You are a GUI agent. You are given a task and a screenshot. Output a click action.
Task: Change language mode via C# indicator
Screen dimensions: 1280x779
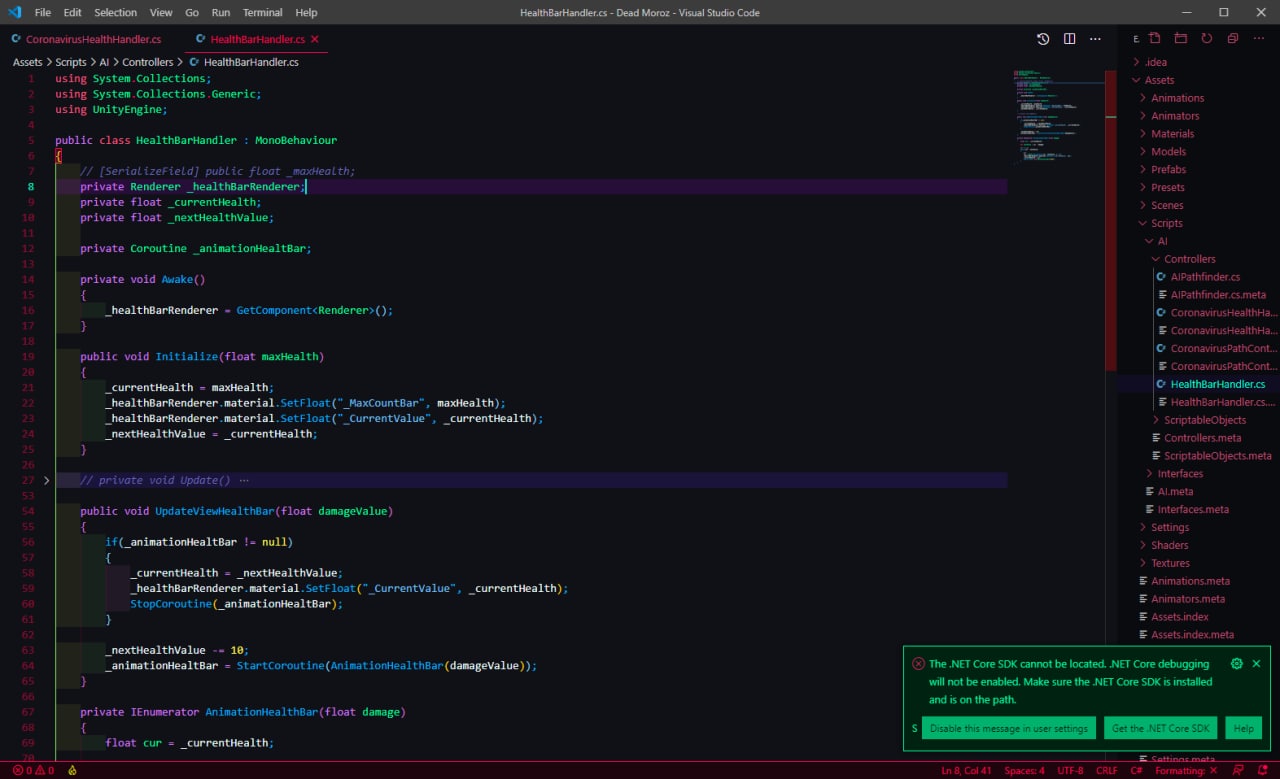pyautogui.click(x=1136, y=771)
